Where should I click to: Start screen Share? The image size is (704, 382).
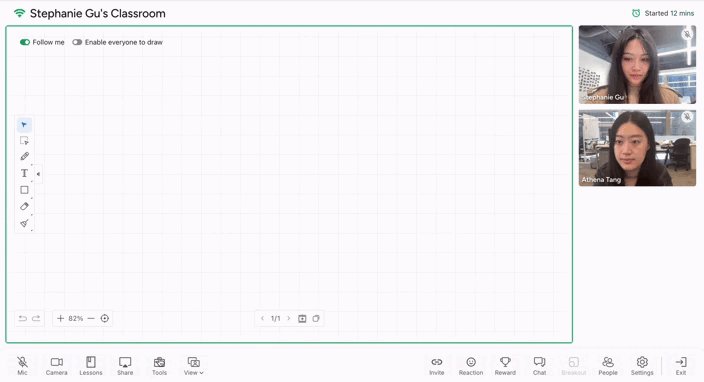125,365
